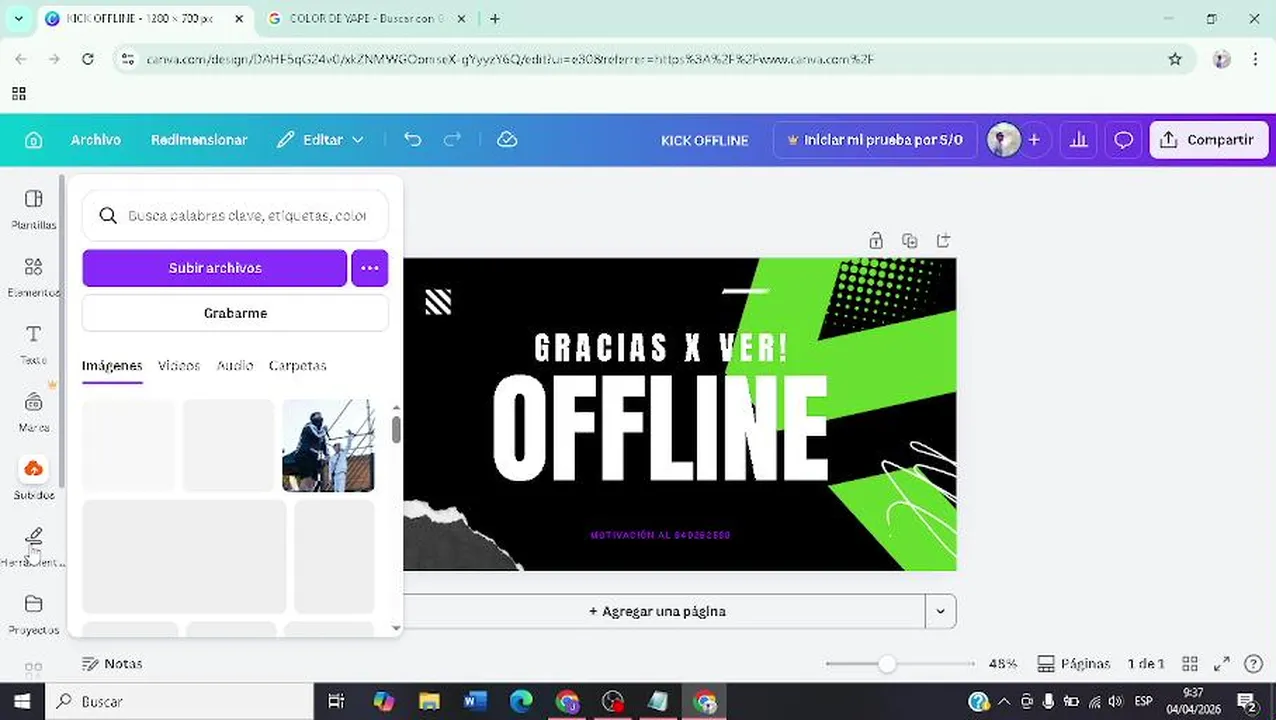Select the striped logo on the canvas

[438, 302]
